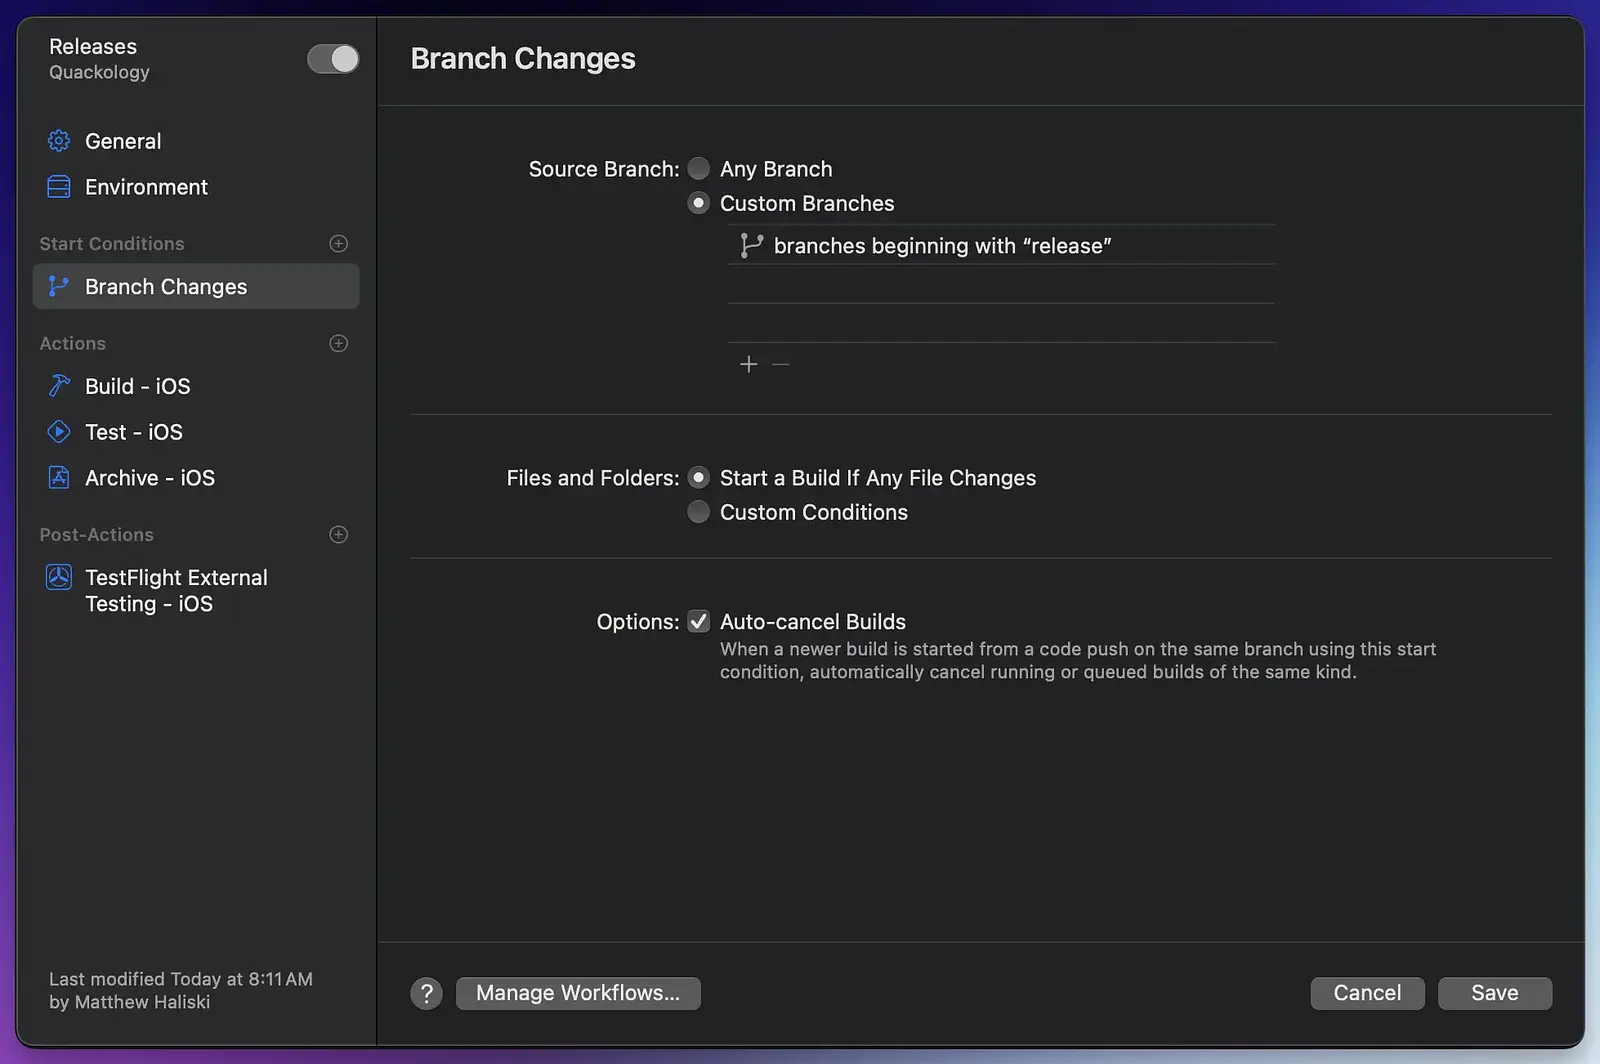Click the Last modified Today at 8:11 AM text
Viewport: 1600px width, 1064px height.
tap(181, 980)
